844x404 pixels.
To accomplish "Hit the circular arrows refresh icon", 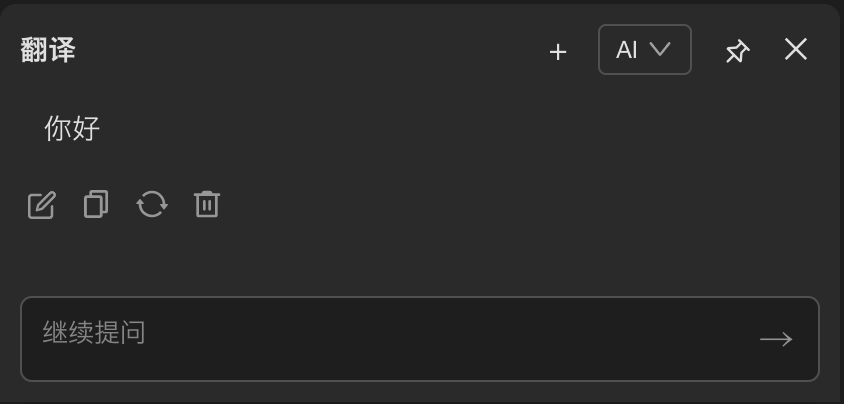I will 152,204.
